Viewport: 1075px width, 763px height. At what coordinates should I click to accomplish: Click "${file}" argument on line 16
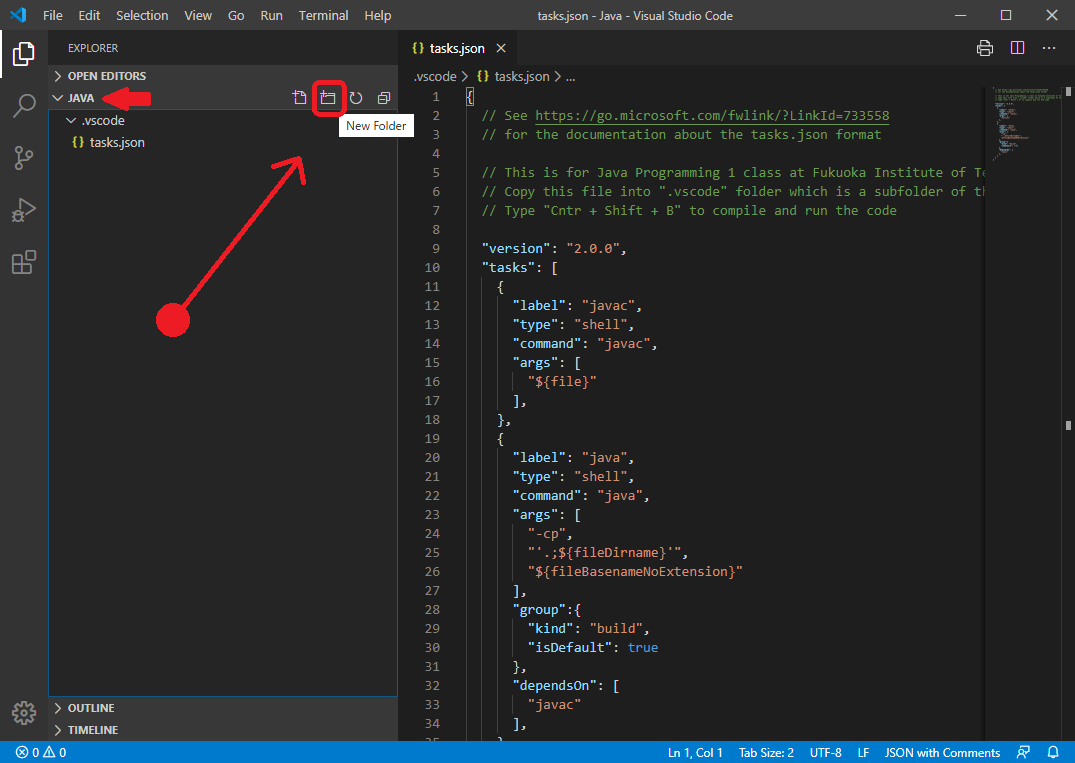562,382
